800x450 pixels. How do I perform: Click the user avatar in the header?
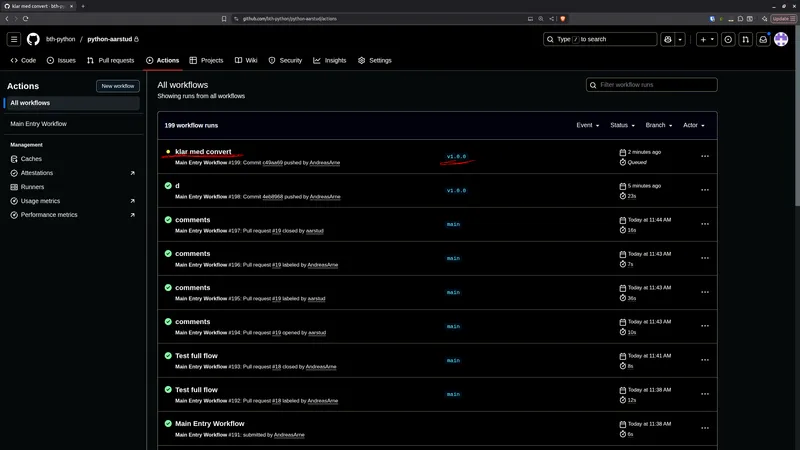[781, 39]
